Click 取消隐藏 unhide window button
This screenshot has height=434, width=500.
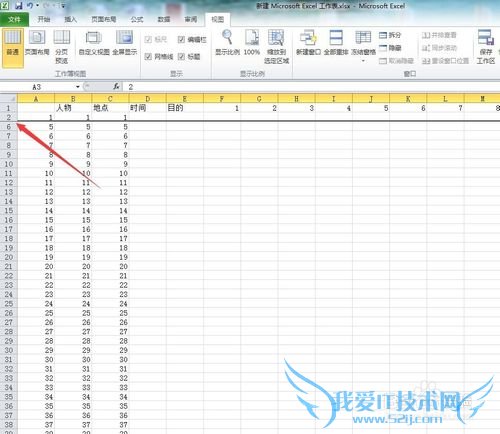coord(396,61)
